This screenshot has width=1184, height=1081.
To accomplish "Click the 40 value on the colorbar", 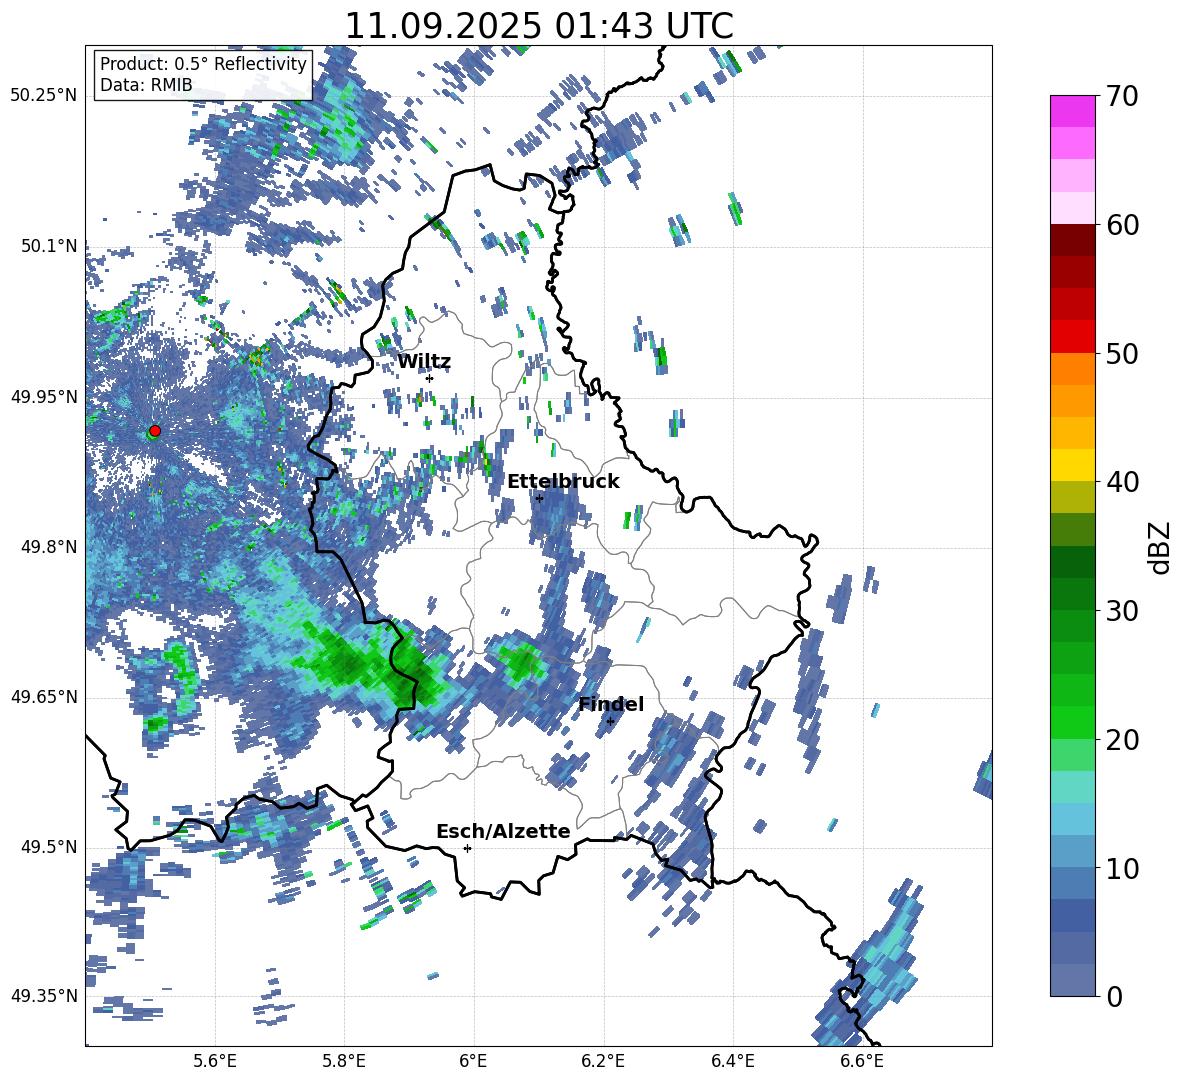I will pos(1121,482).
